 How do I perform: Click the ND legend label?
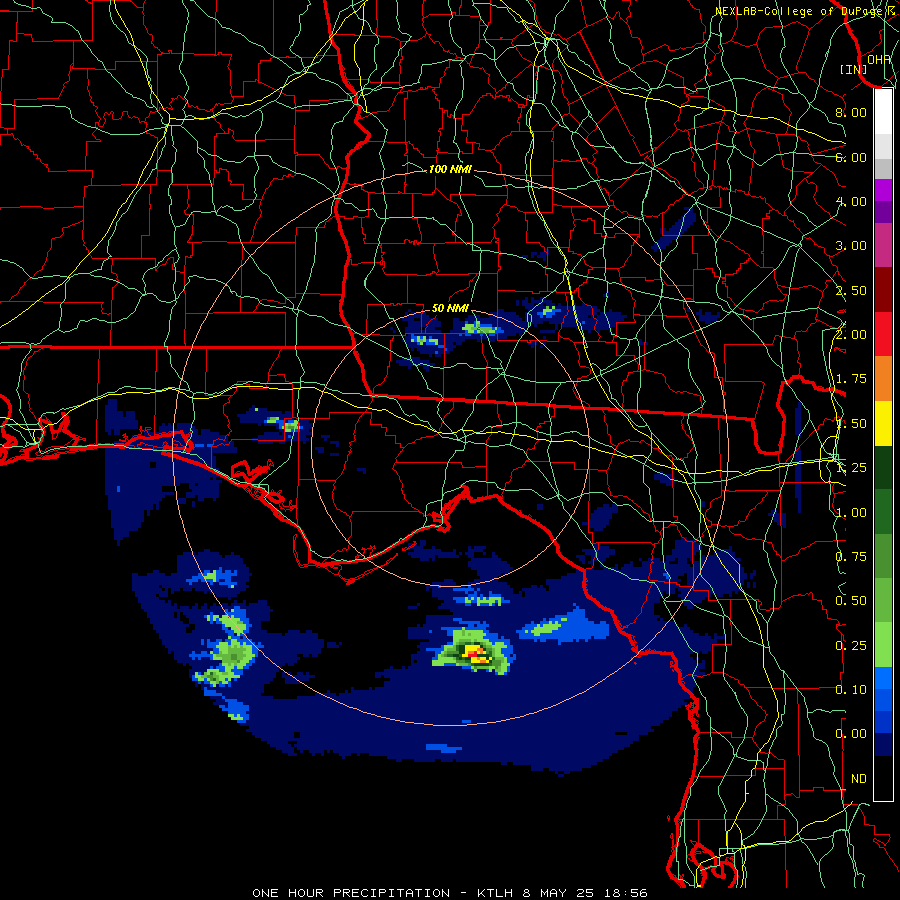point(859,779)
